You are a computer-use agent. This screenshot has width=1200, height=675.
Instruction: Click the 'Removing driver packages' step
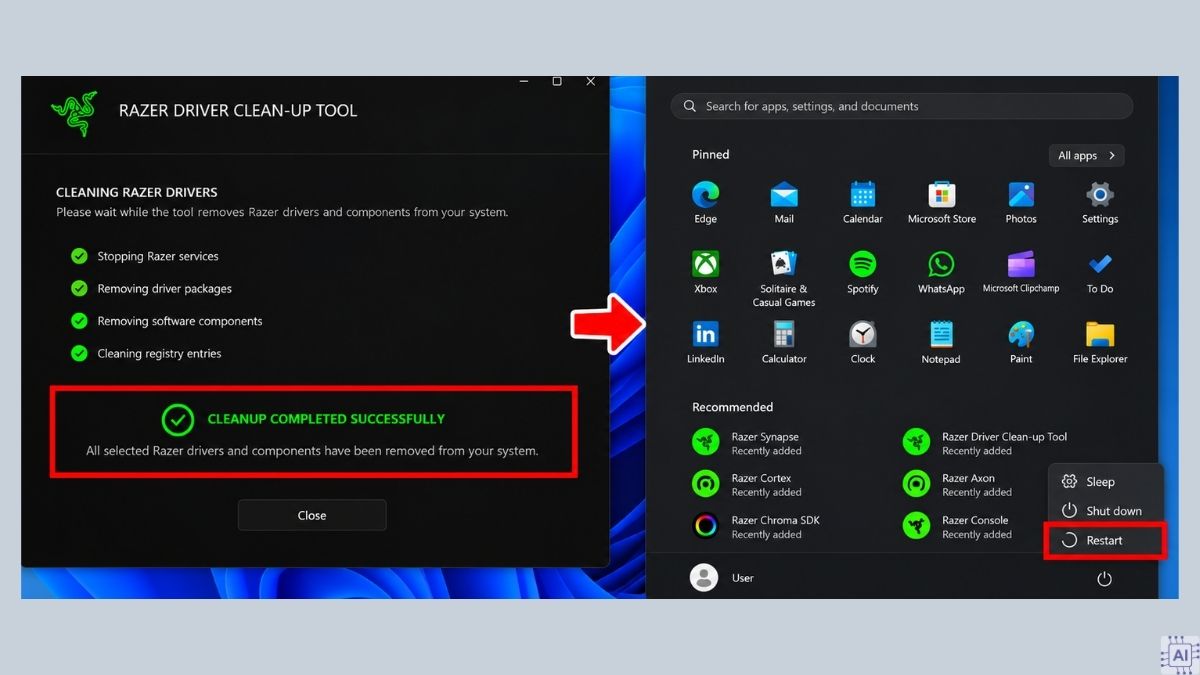tap(151, 288)
